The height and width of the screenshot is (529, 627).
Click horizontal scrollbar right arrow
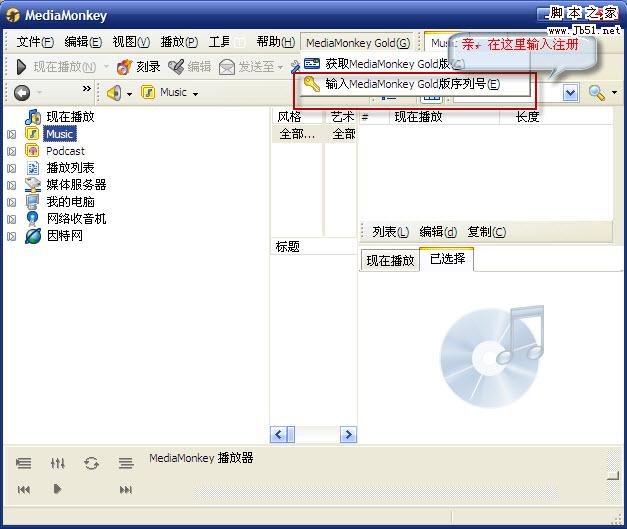(x=348, y=434)
